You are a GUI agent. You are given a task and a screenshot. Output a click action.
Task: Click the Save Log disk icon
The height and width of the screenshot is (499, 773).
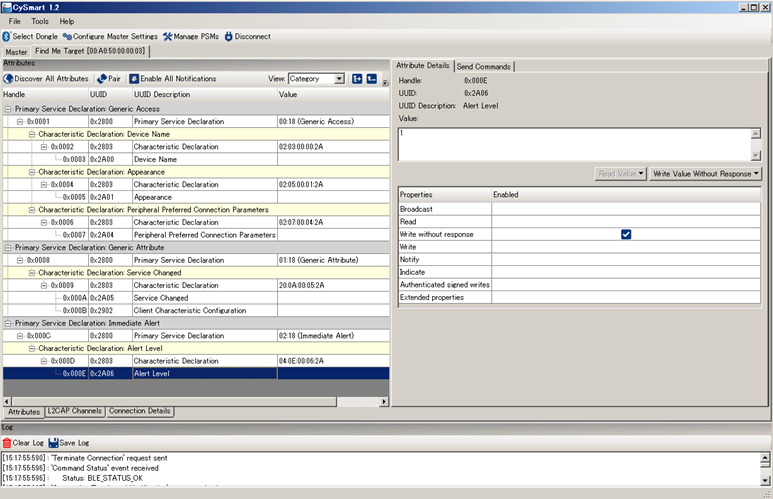53,443
